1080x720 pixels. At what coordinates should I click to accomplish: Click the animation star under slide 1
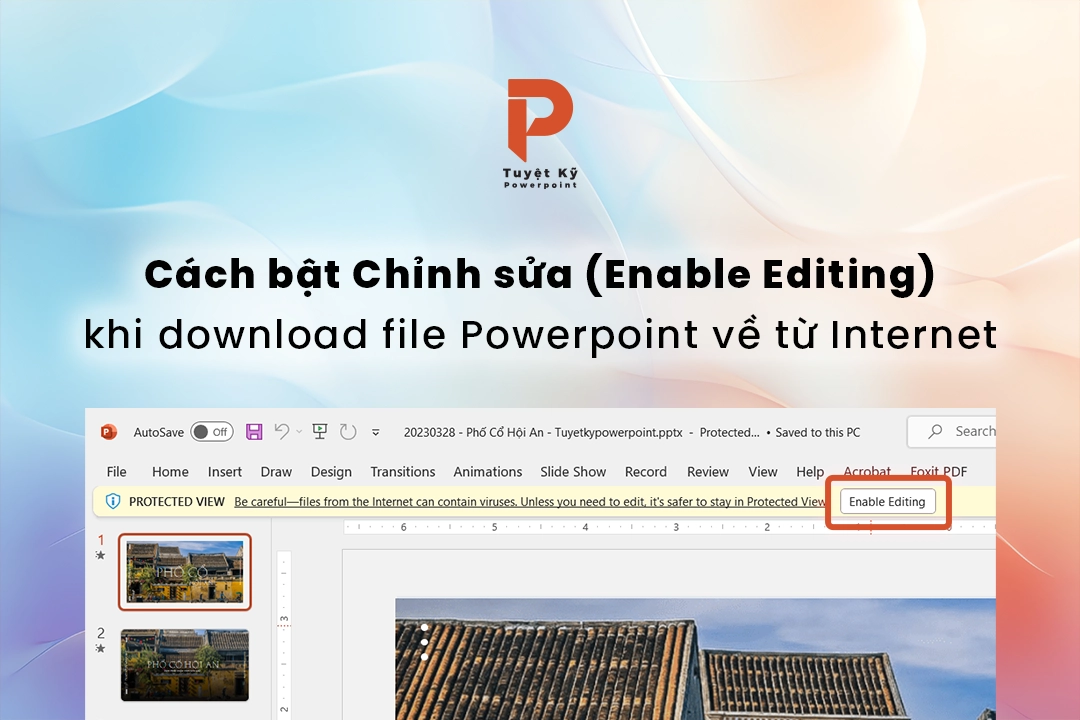click(100, 555)
